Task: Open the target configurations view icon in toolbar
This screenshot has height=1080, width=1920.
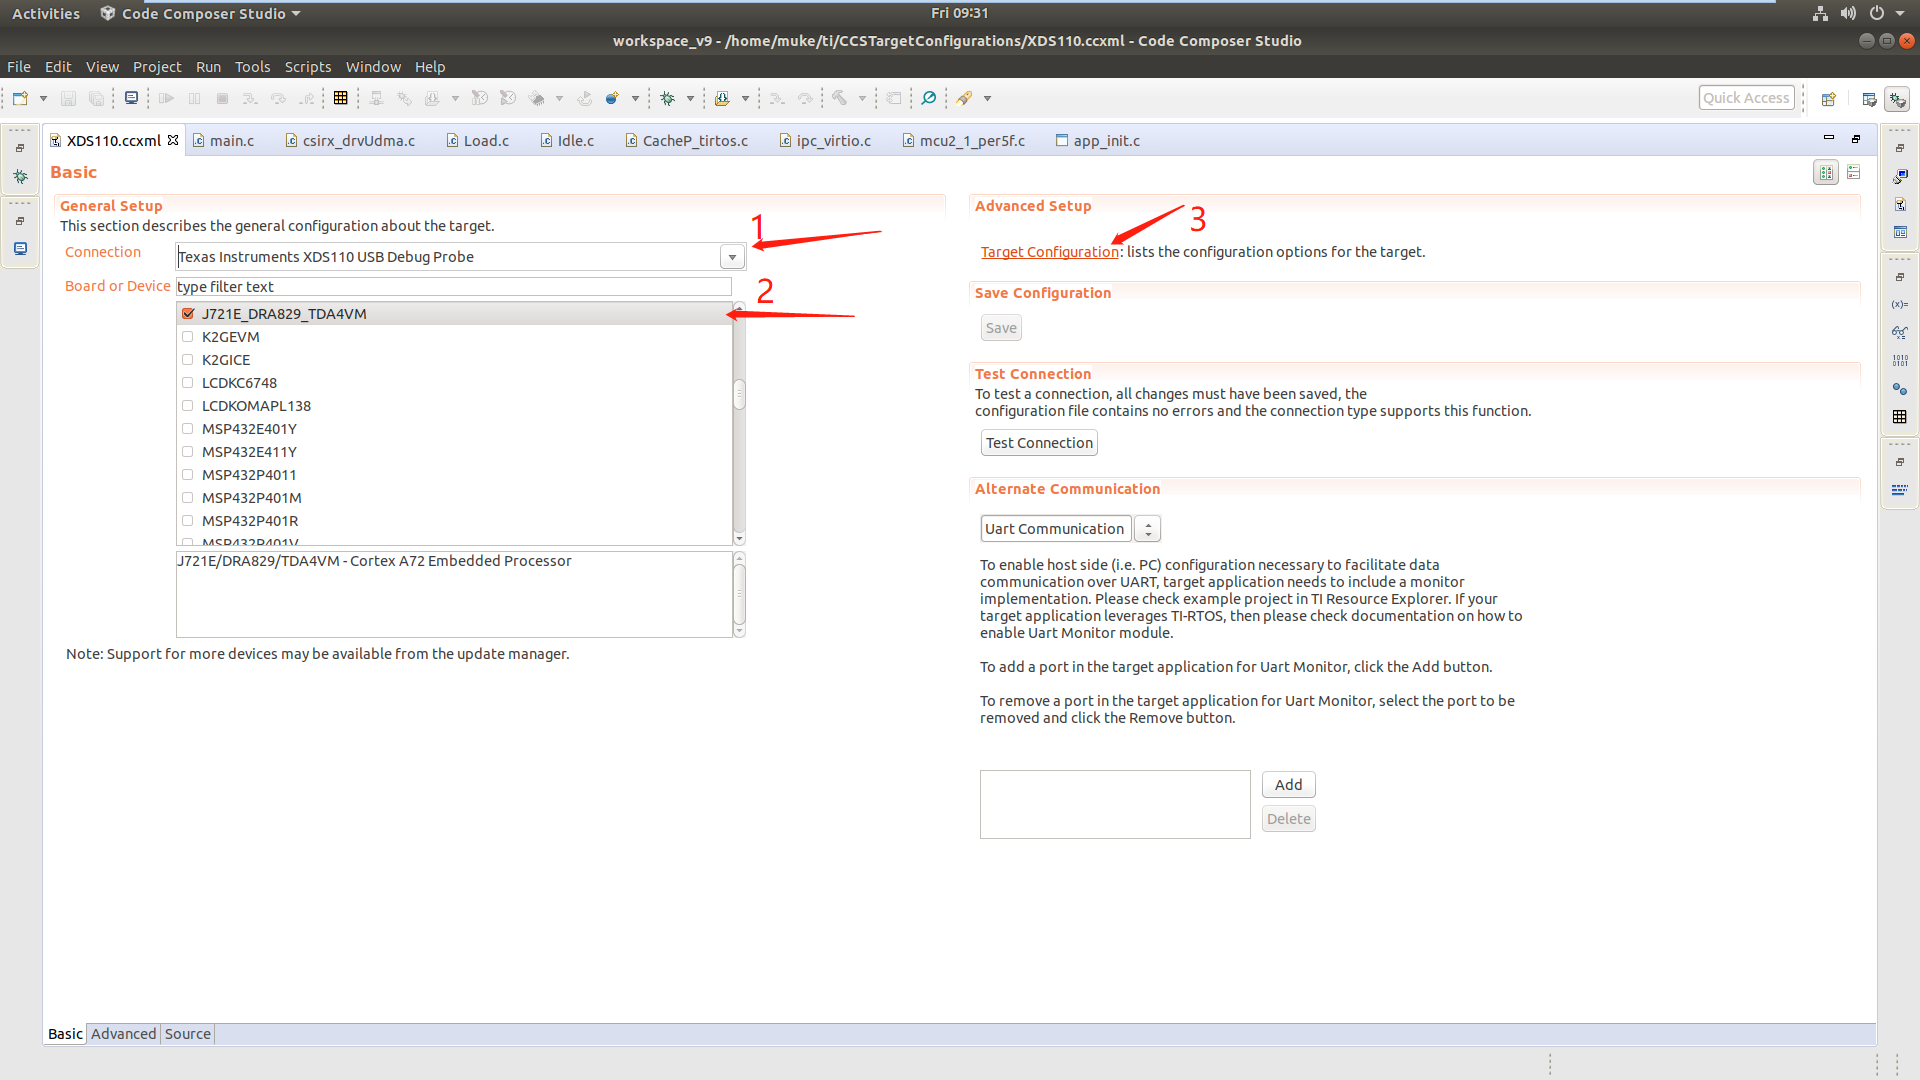Action: coord(131,98)
